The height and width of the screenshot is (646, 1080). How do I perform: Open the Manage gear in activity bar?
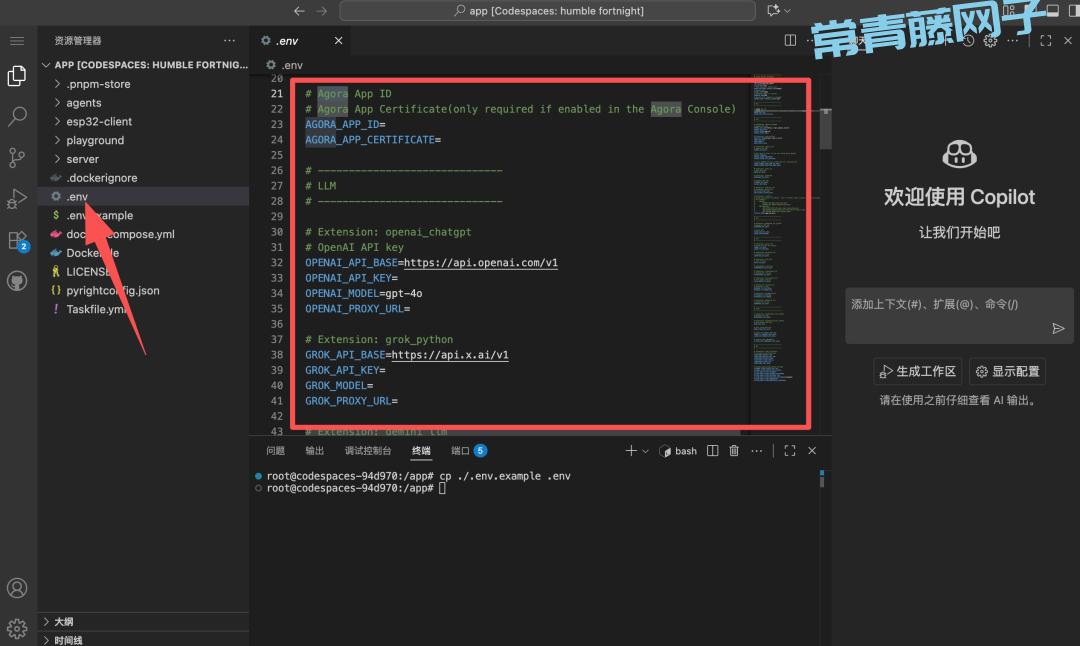(17, 628)
